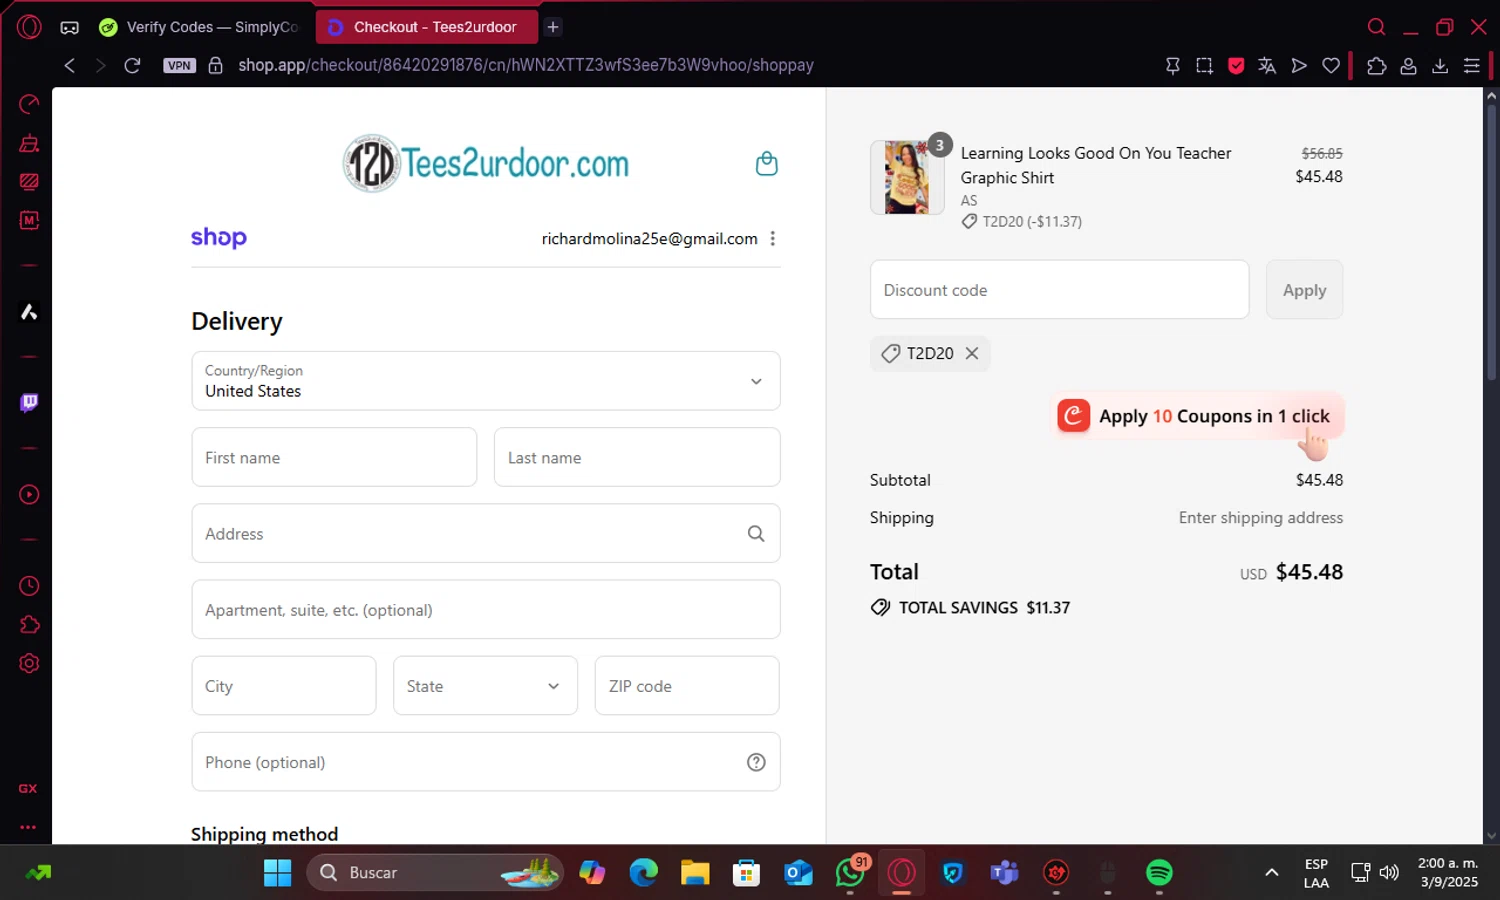Viewport: 1500px width, 900px height.
Task: Open sidebar Settings gear
Action: (x=29, y=663)
